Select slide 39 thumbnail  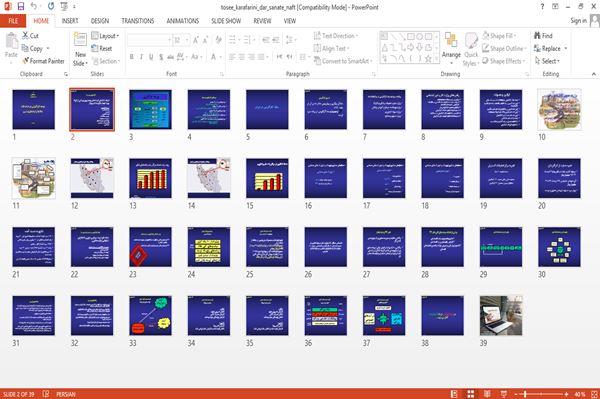[501, 316]
